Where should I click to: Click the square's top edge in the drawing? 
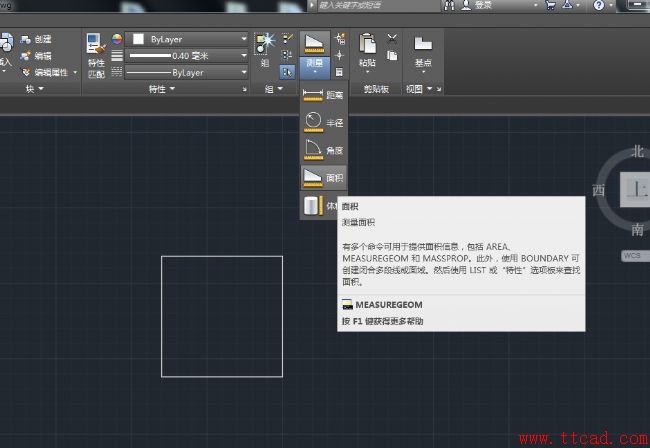point(222,257)
